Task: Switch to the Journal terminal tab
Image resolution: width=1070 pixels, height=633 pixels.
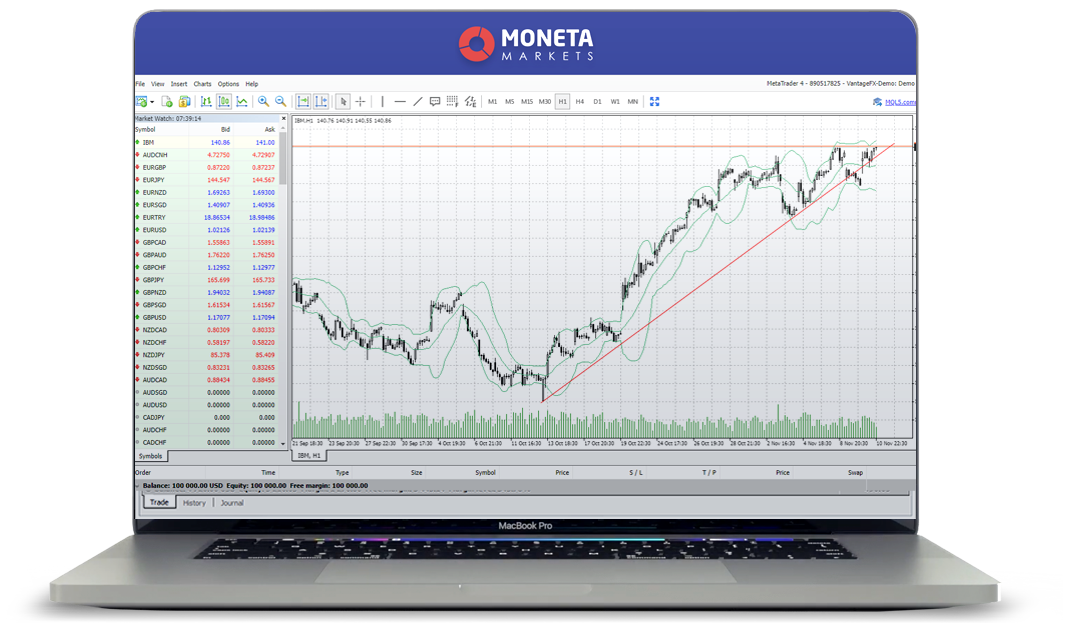Action: coord(232,503)
